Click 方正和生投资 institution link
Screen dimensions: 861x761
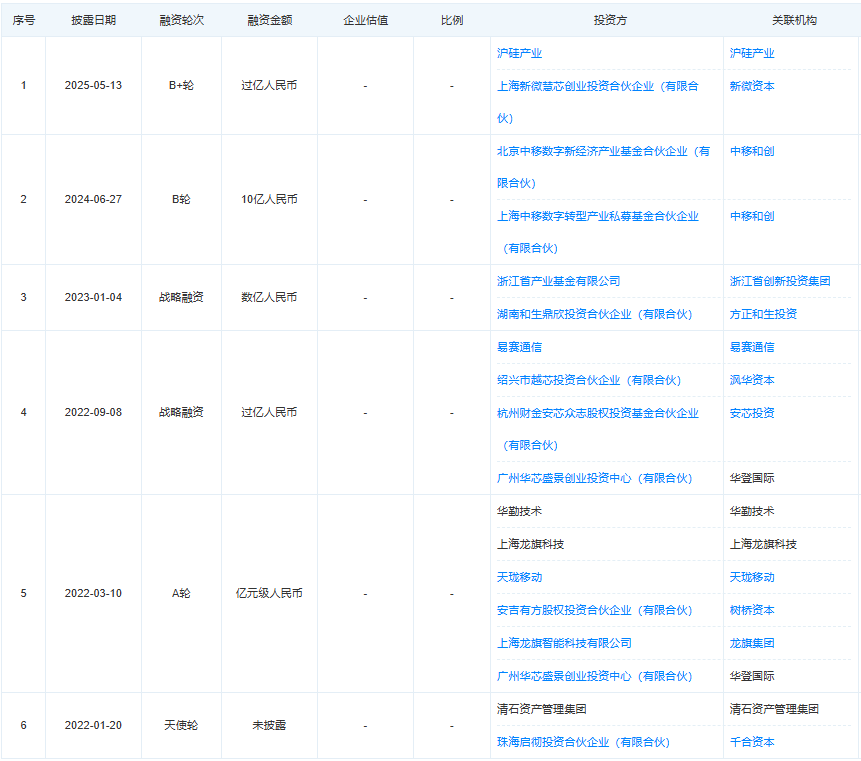(763, 315)
